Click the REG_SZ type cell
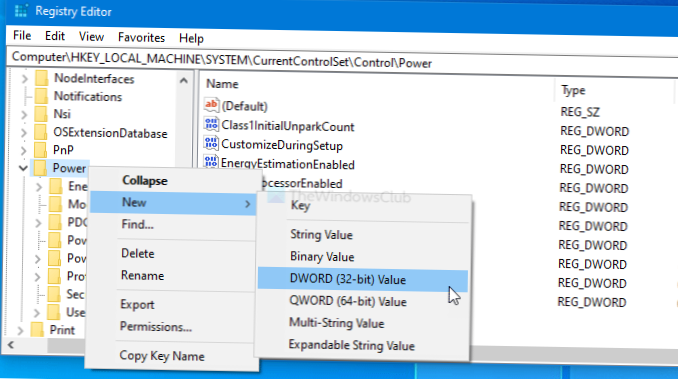Viewport: 678px width, 379px height. click(580, 112)
